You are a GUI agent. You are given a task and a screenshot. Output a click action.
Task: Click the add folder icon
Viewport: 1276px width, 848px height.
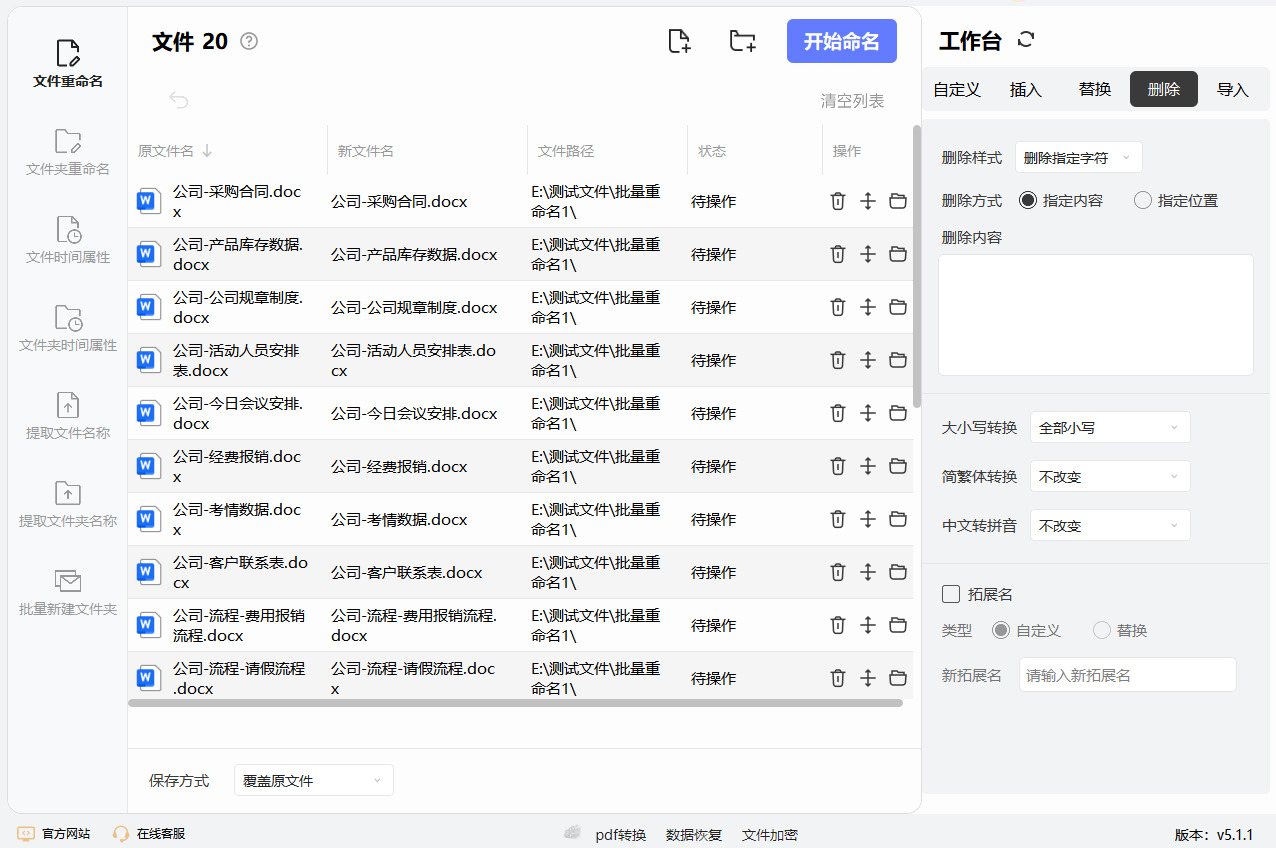pos(742,41)
